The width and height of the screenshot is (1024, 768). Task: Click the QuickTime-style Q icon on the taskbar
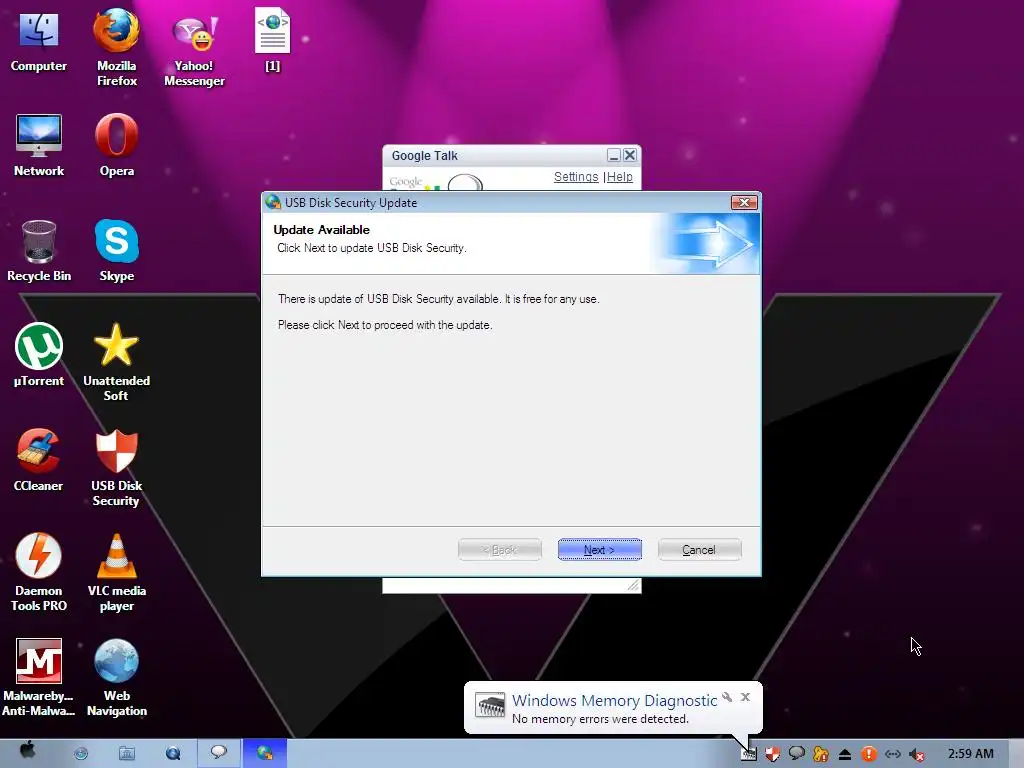pyautogui.click(x=173, y=754)
